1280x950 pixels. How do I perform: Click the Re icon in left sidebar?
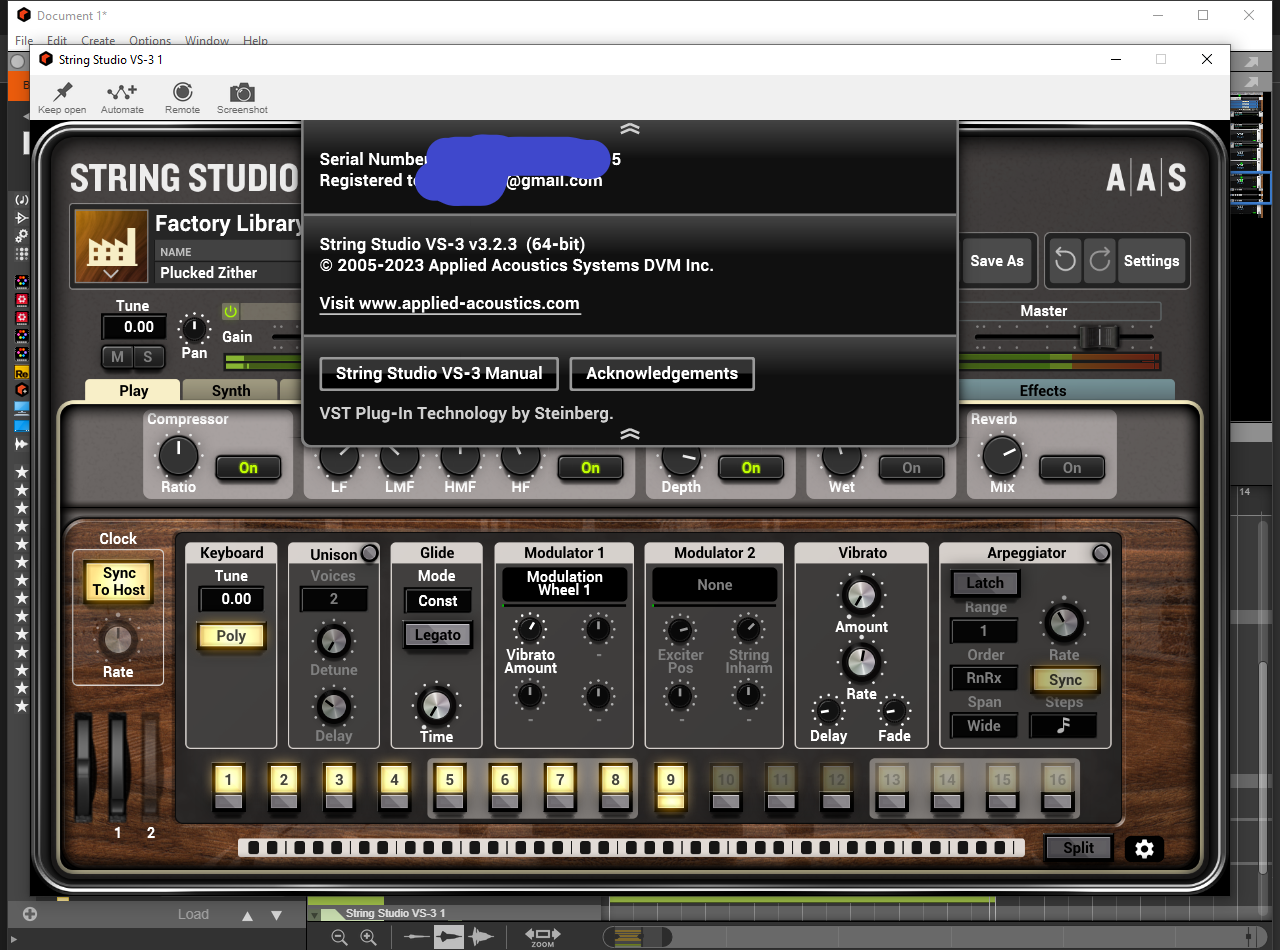22,372
